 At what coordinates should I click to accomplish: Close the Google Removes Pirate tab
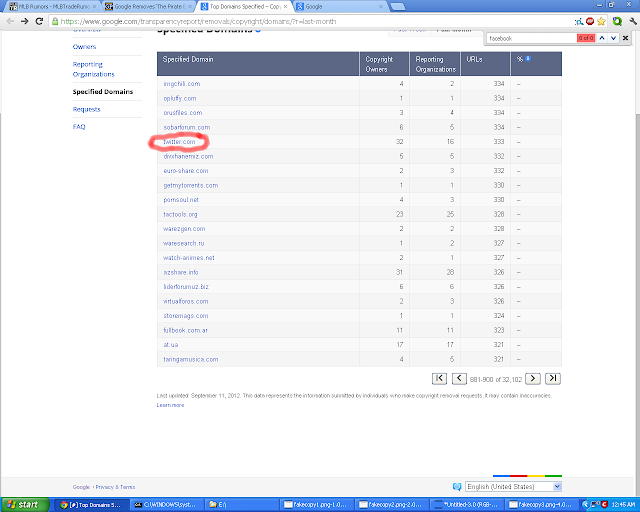click(x=190, y=7)
